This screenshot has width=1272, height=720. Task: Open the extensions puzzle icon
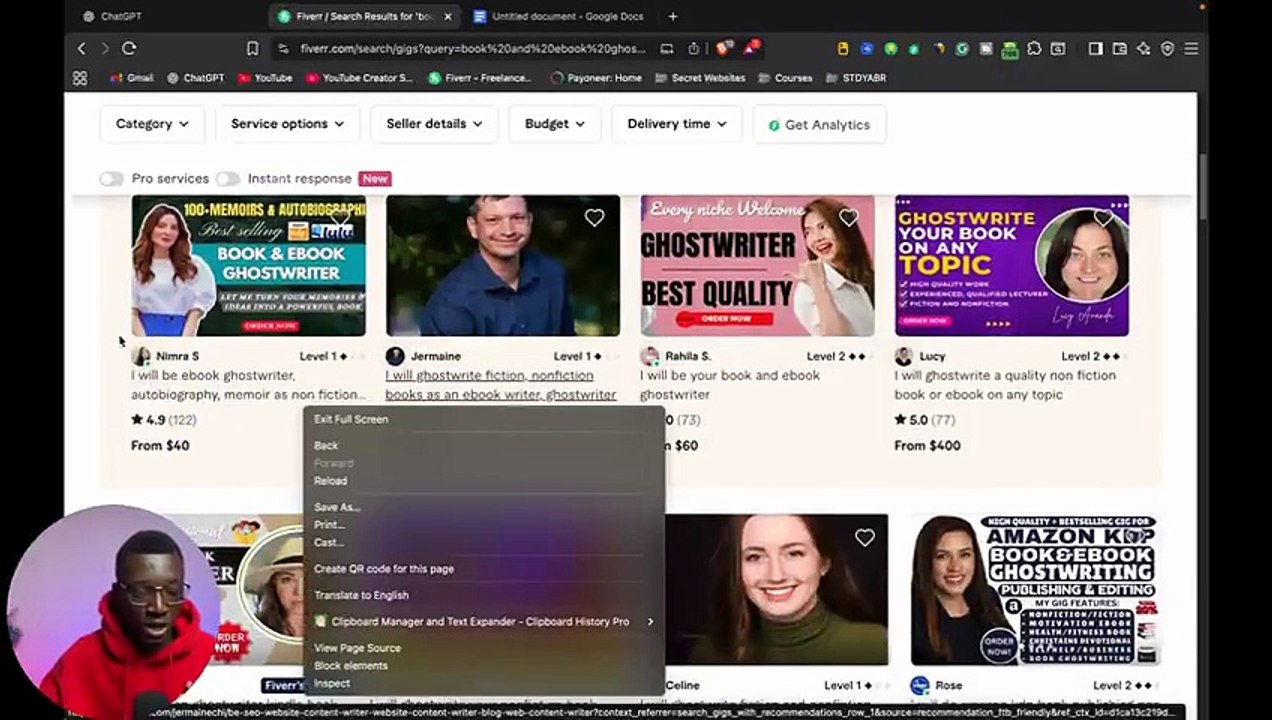pyautogui.click(x=1035, y=48)
